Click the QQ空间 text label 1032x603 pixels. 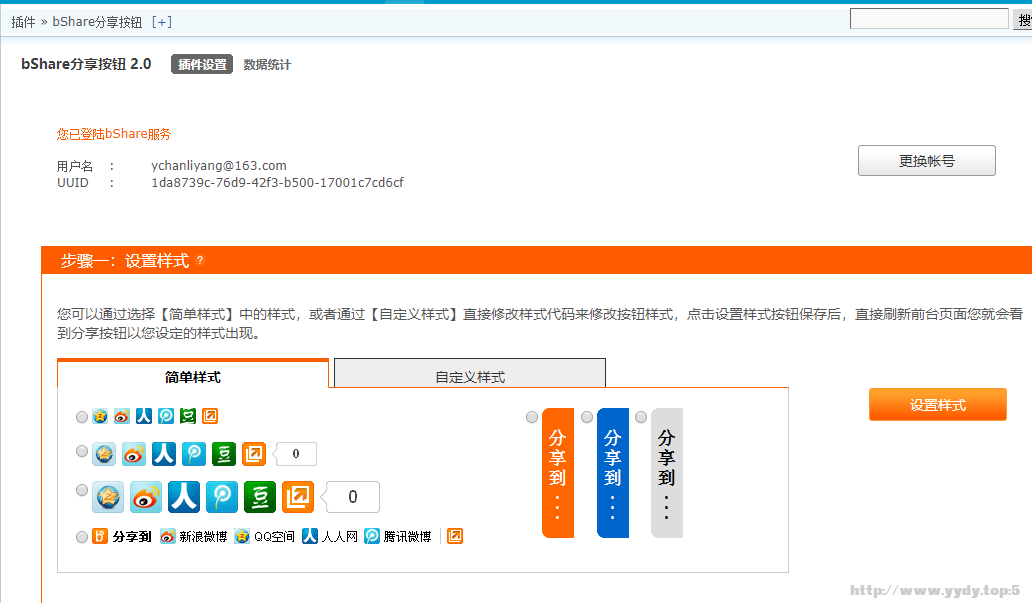tap(274, 537)
